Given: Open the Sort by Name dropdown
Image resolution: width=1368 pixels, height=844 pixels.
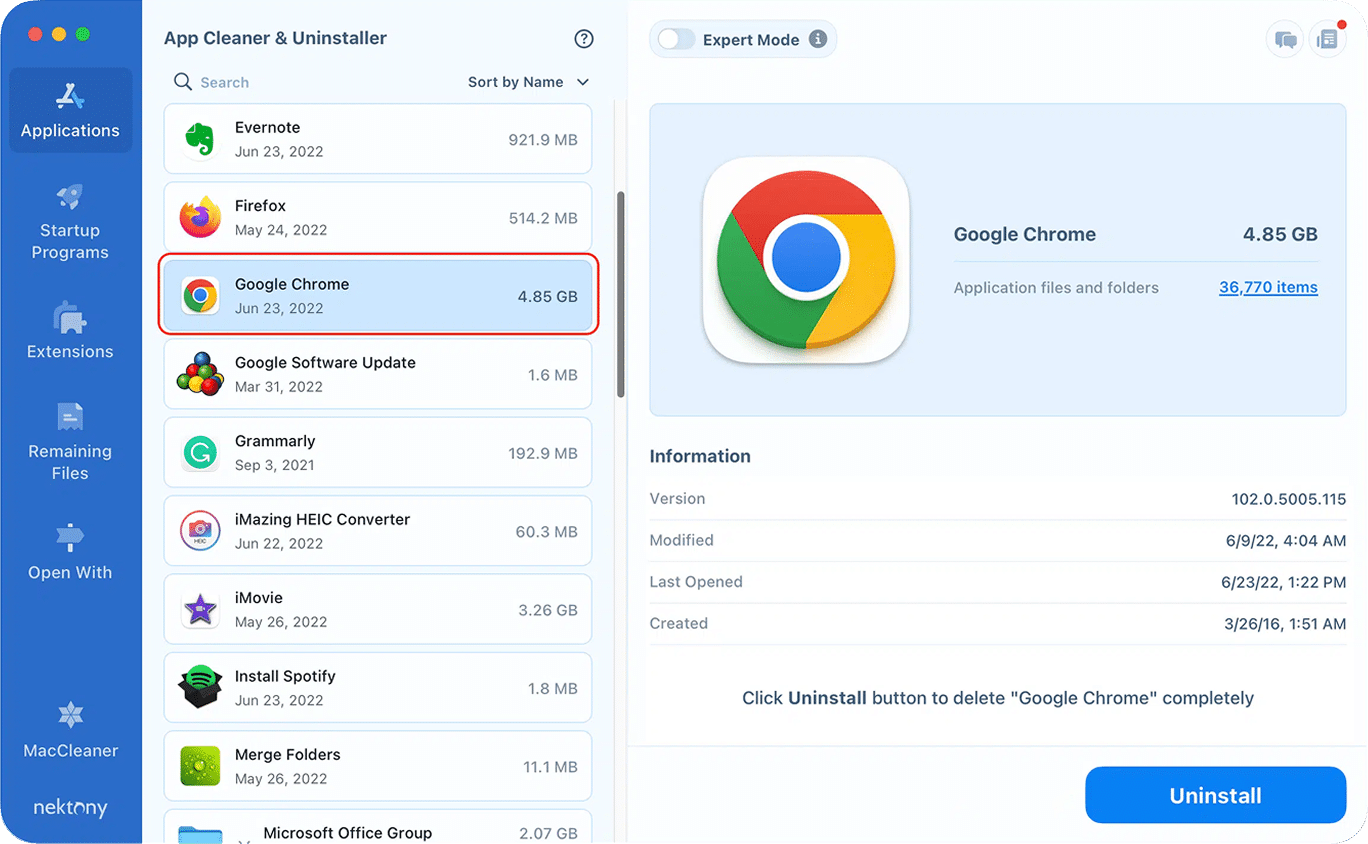Looking at the screenshot, I should click(x=529, y=82).
